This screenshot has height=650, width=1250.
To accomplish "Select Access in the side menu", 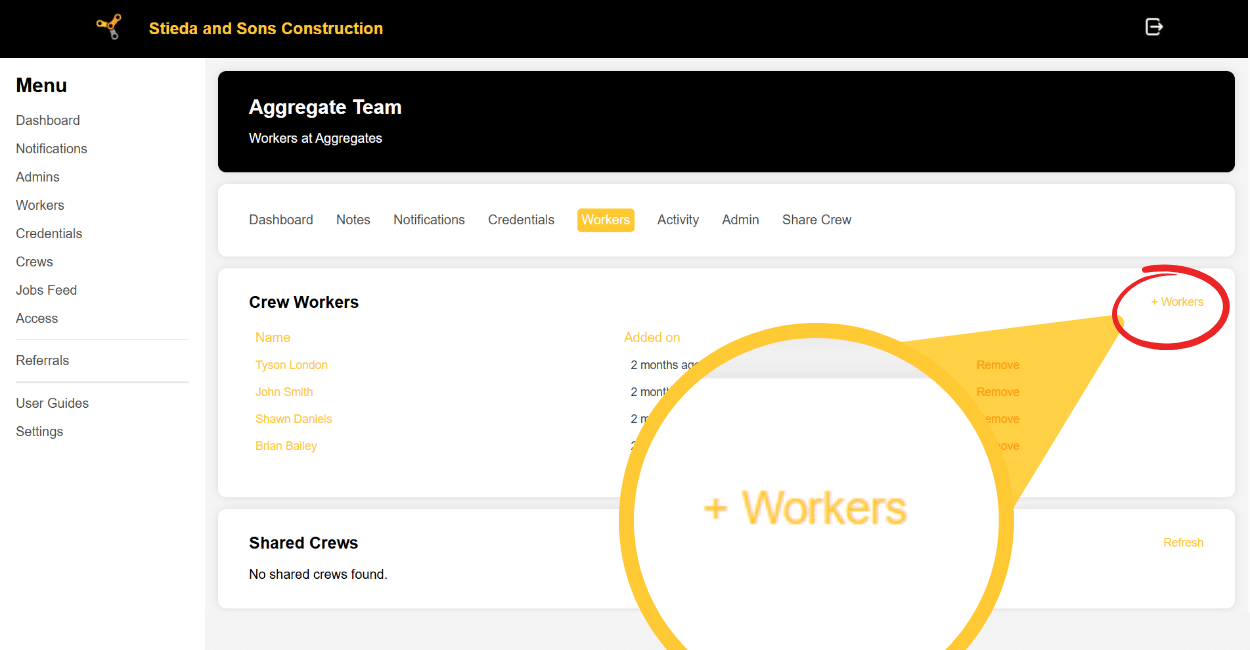I will (37, 318).
